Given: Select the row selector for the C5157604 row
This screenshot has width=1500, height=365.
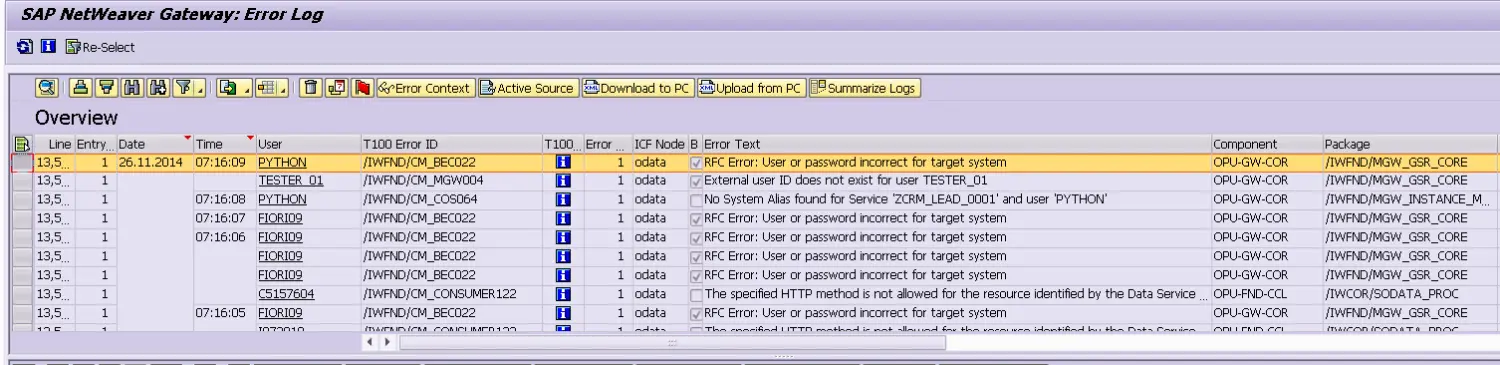Looking at the screenshot, I should pyautogui.click(x=22, y=294).
